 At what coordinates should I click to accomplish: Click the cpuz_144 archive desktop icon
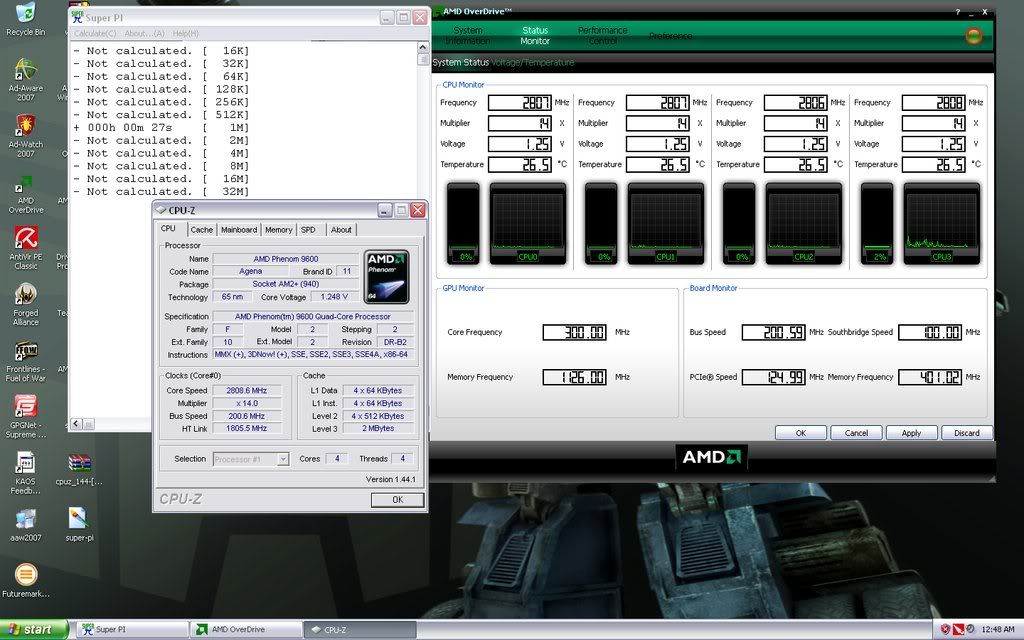click(x=79, y=470)
